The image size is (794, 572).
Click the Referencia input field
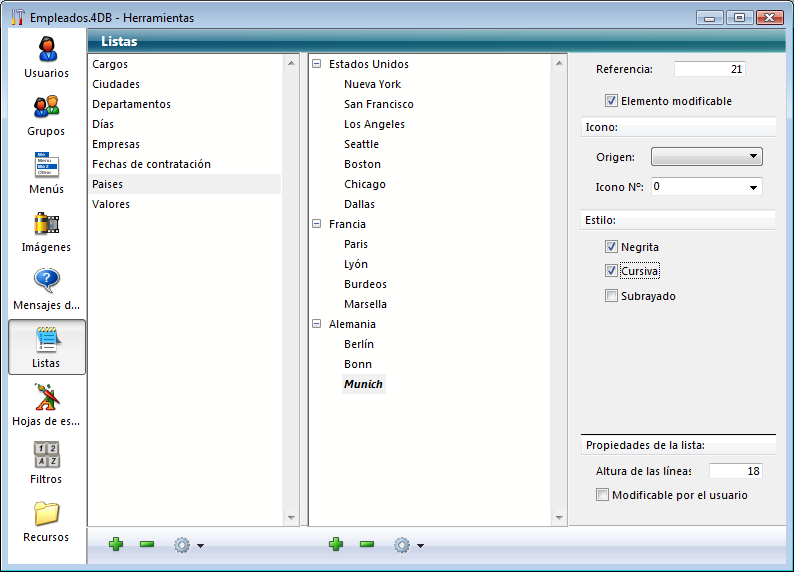click(709, 69)
